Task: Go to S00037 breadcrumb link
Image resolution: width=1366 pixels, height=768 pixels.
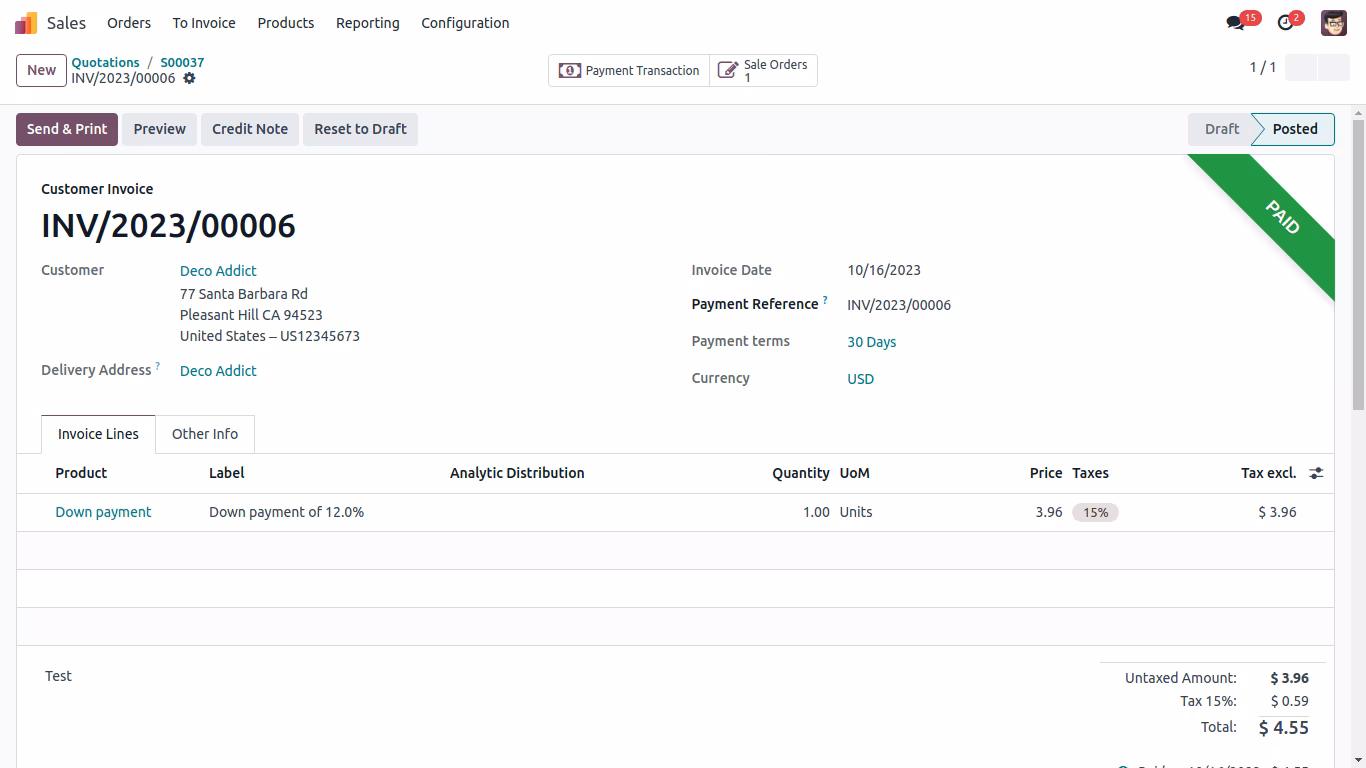Action: pyautogui.click(x=182, y=62)
